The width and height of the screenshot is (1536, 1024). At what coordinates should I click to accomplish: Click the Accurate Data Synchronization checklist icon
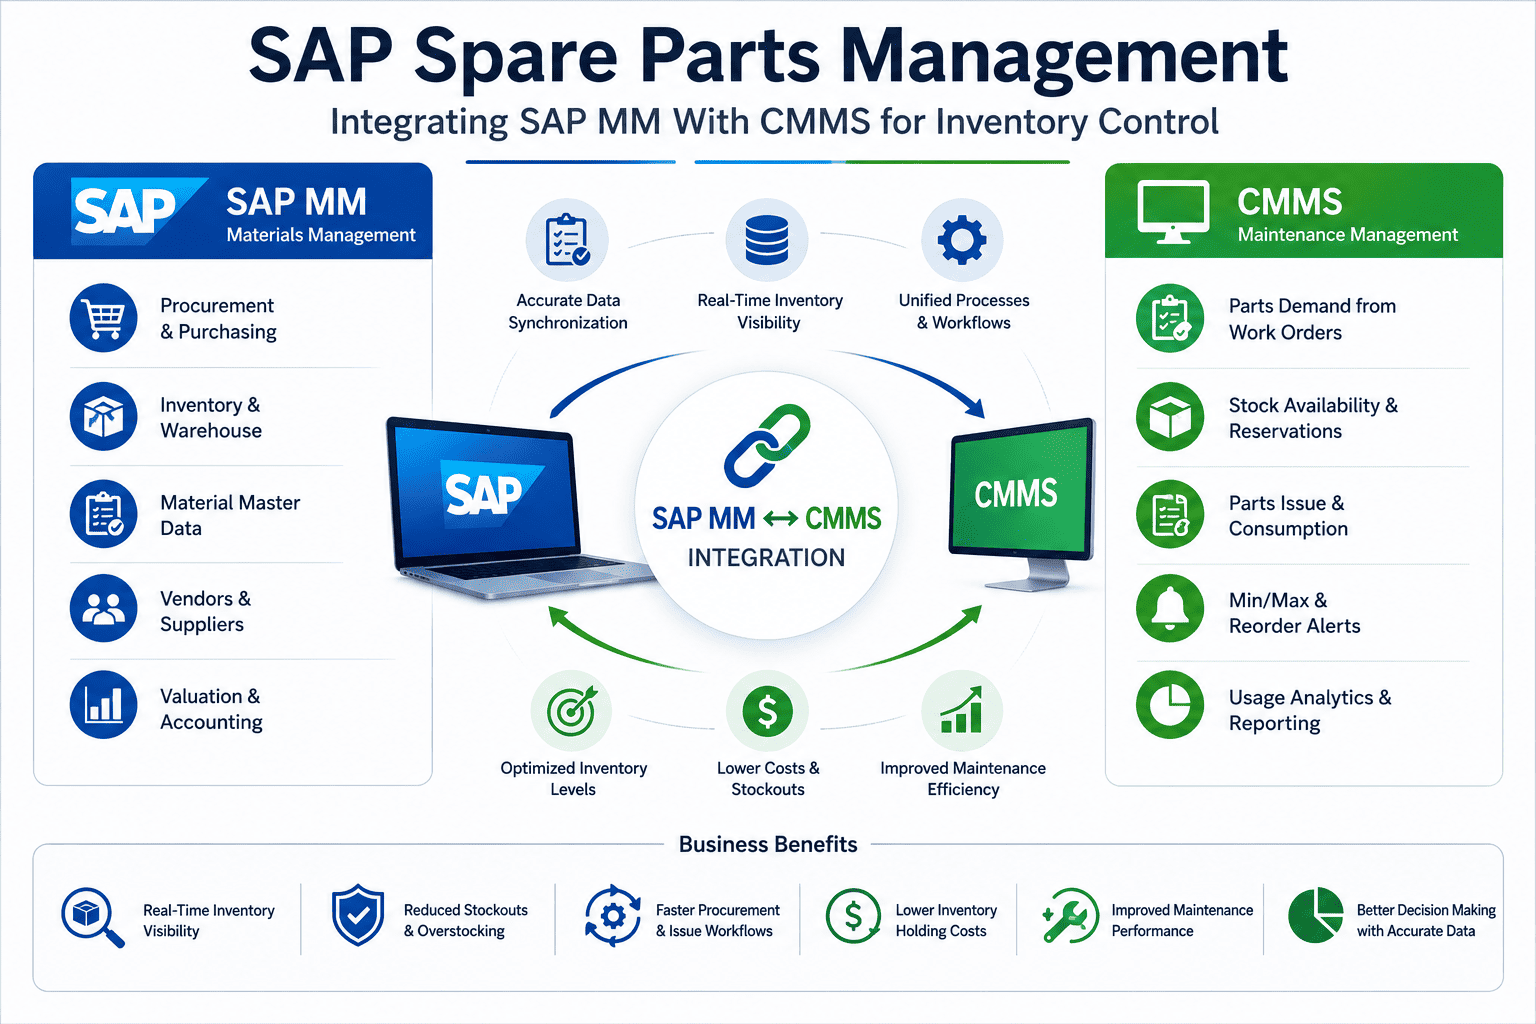click(x=567, y=240)
